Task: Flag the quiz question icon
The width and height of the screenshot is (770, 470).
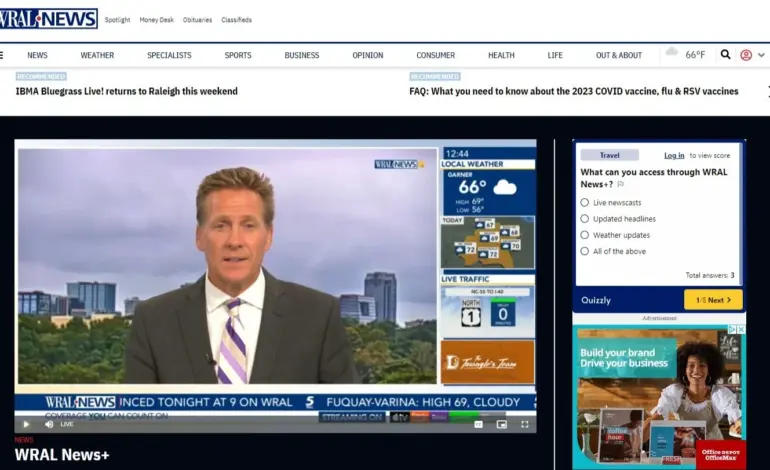Action: (x=621, y=184)
